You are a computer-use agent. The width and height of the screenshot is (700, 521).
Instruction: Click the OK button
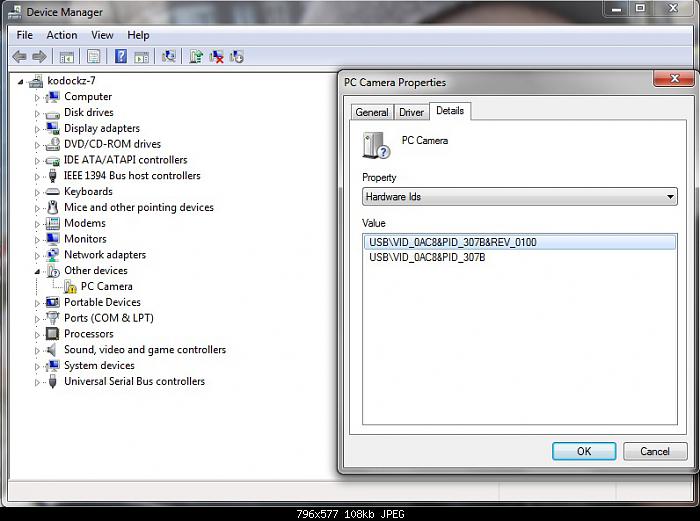[584, 451]
